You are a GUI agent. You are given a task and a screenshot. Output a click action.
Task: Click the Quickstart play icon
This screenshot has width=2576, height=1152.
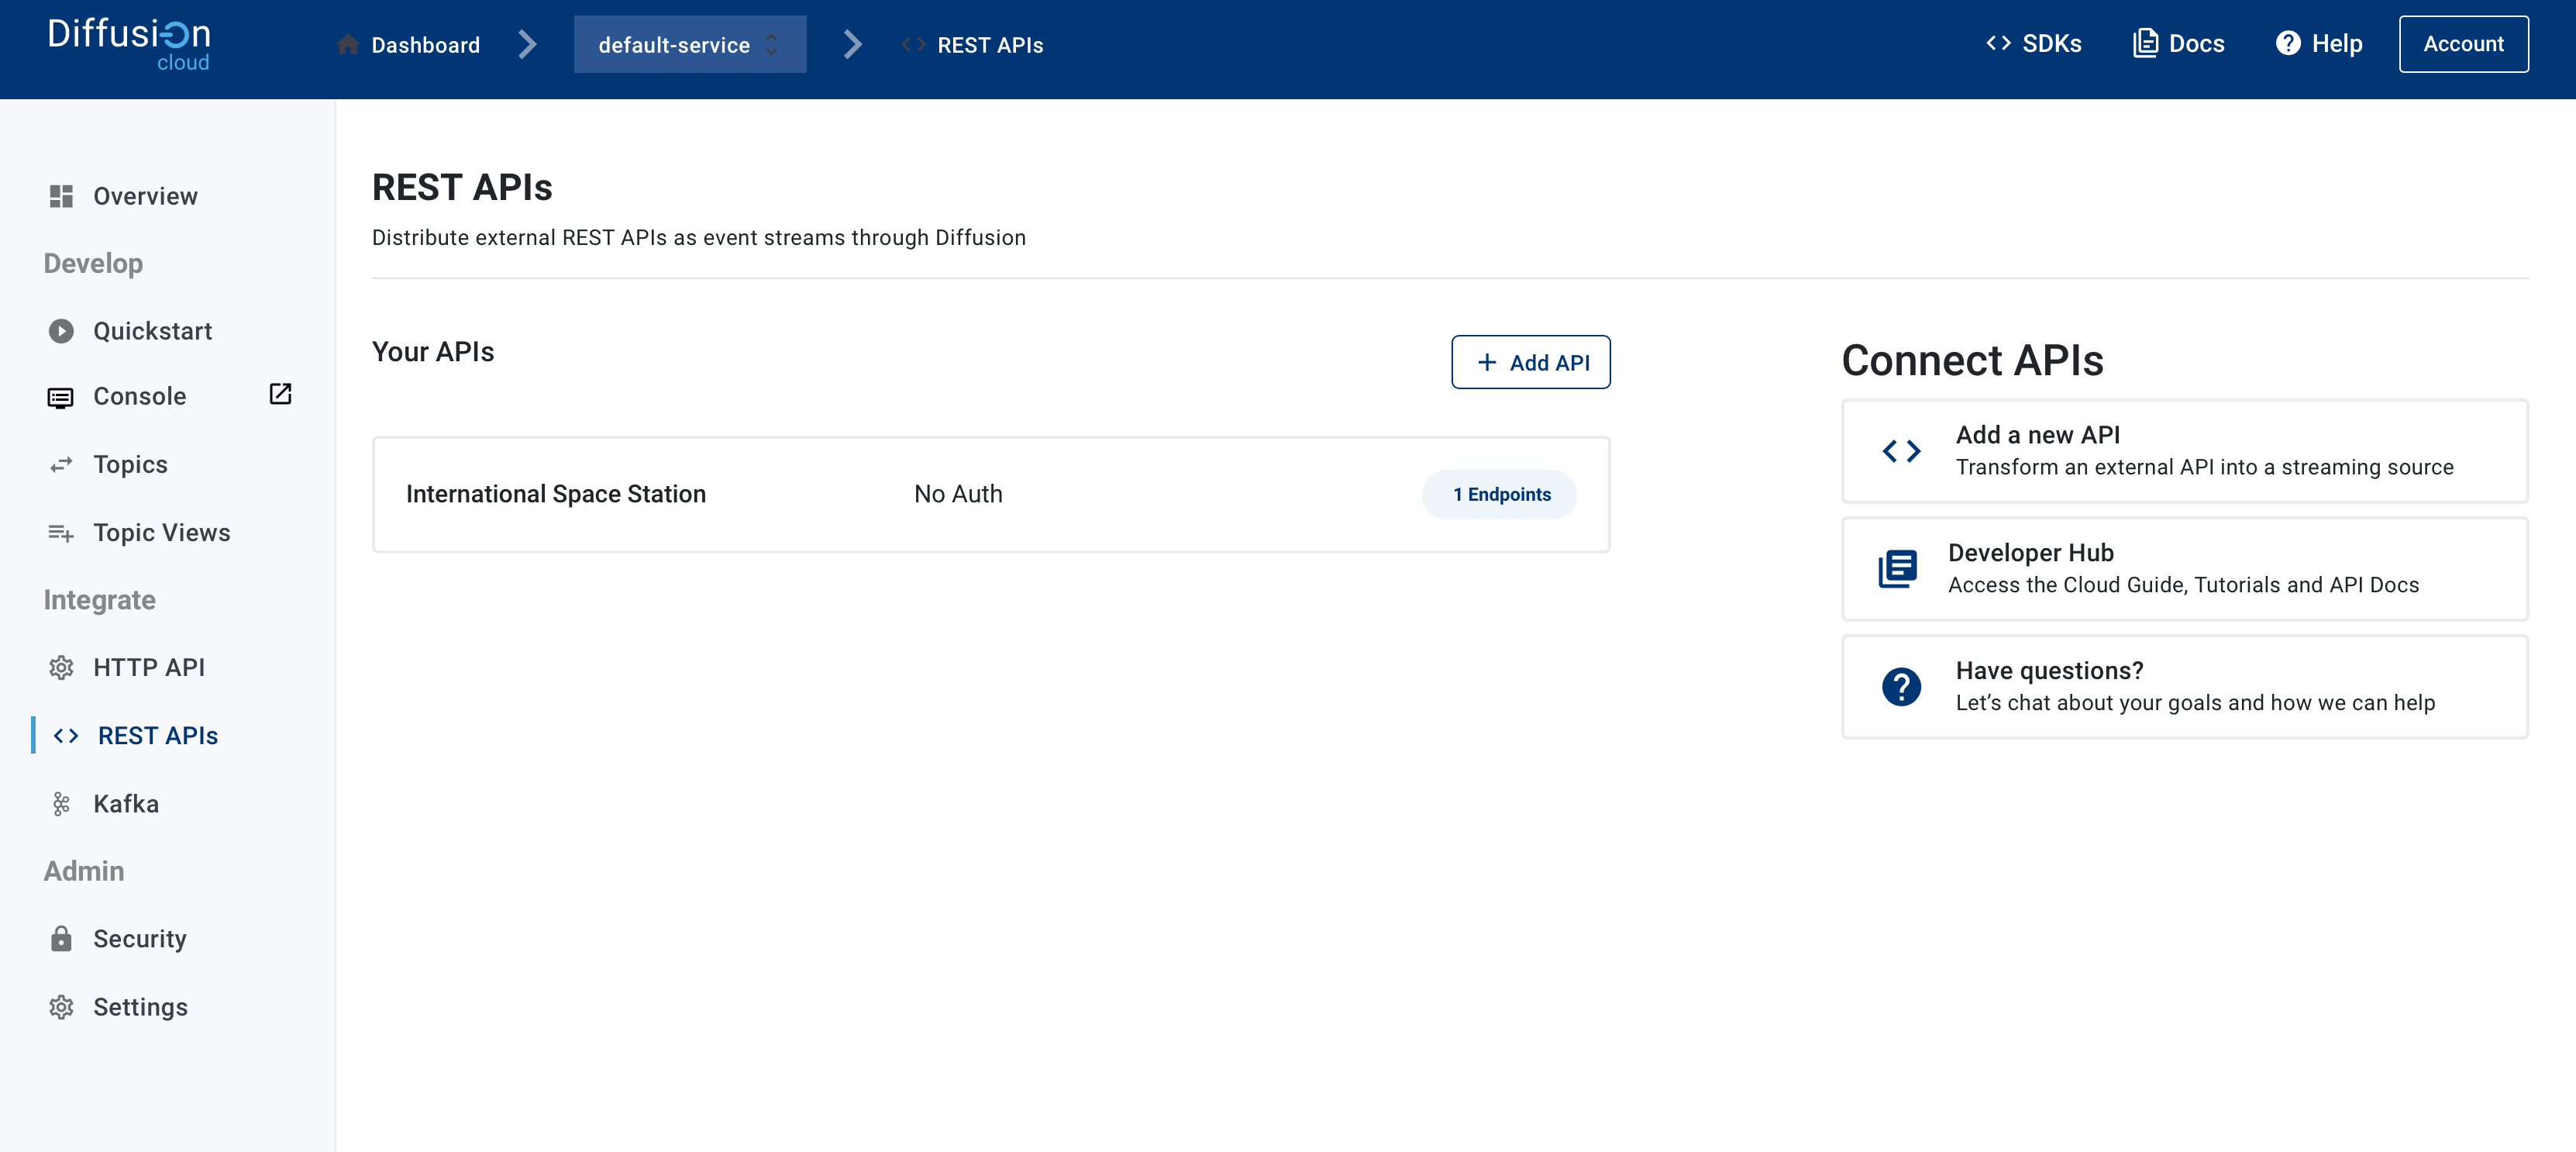tap(61, 331)
